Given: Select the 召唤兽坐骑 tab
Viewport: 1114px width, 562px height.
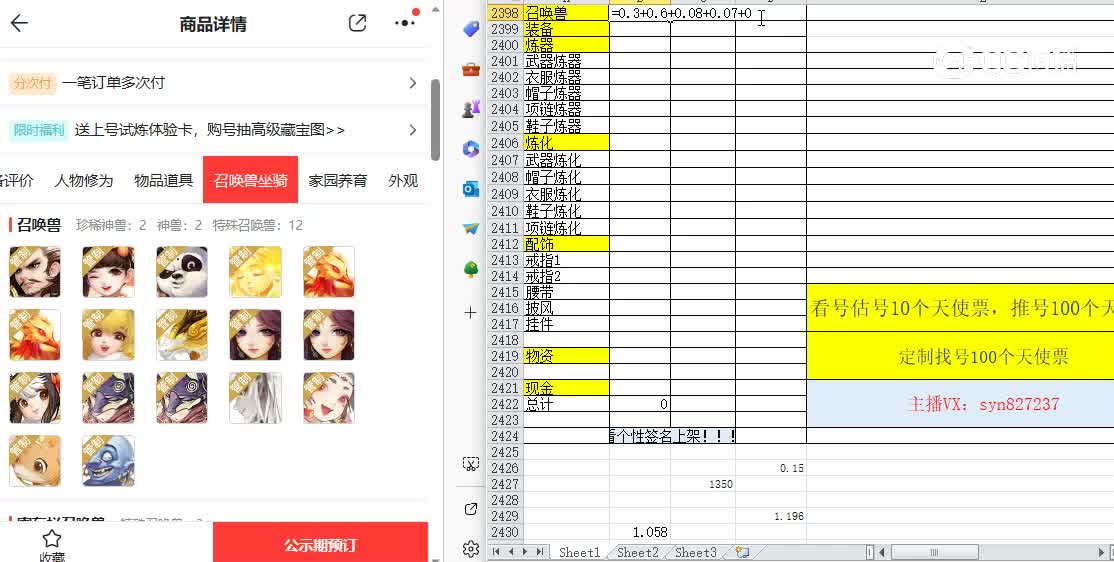Looking at the screenshot, I should (250, 180).
